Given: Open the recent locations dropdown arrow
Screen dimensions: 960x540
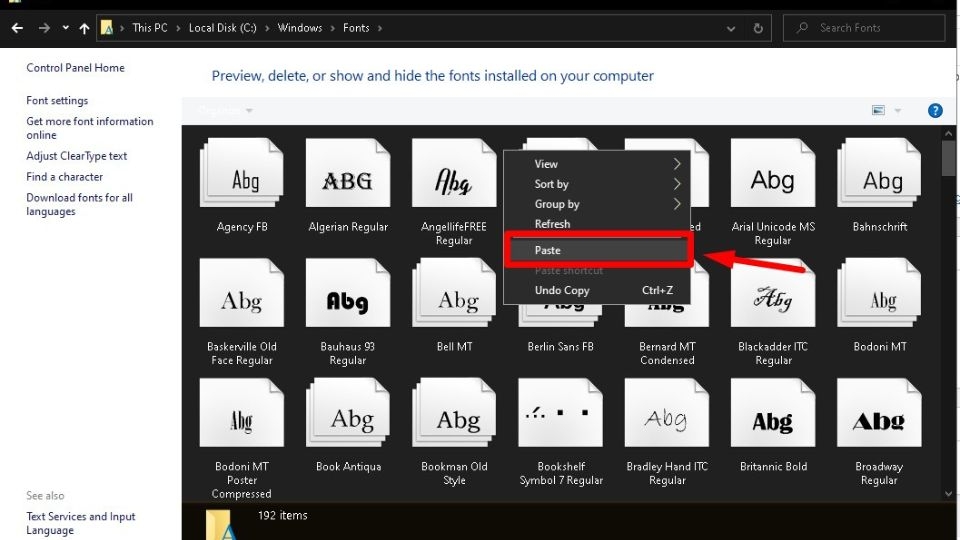Looking at the screenshot, I should pos(66,28).
